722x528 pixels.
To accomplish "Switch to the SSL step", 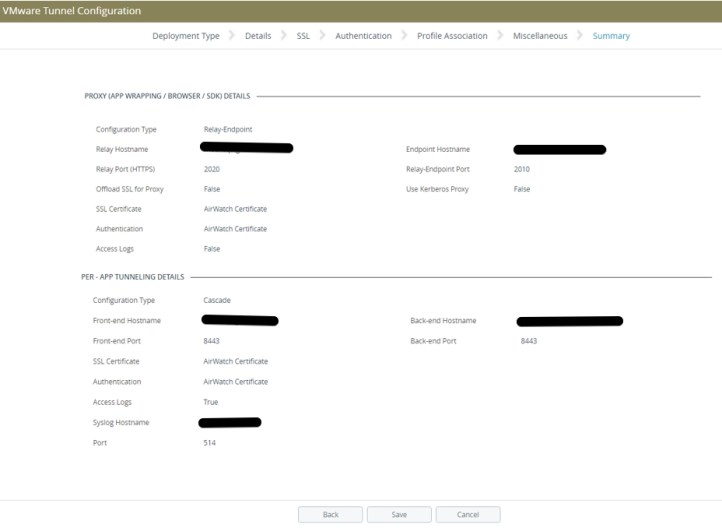I will point(303,36).
